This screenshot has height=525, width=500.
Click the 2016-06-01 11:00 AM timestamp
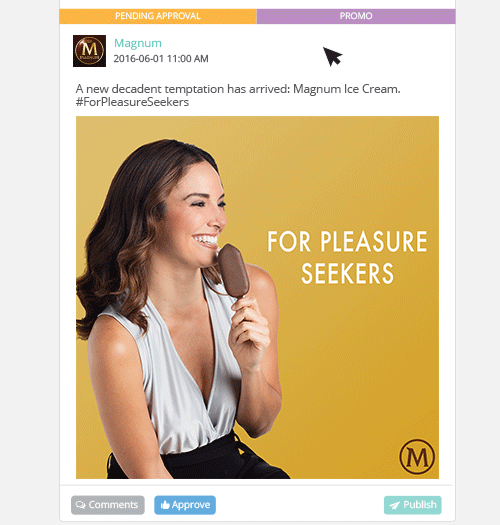coord(161,59)
